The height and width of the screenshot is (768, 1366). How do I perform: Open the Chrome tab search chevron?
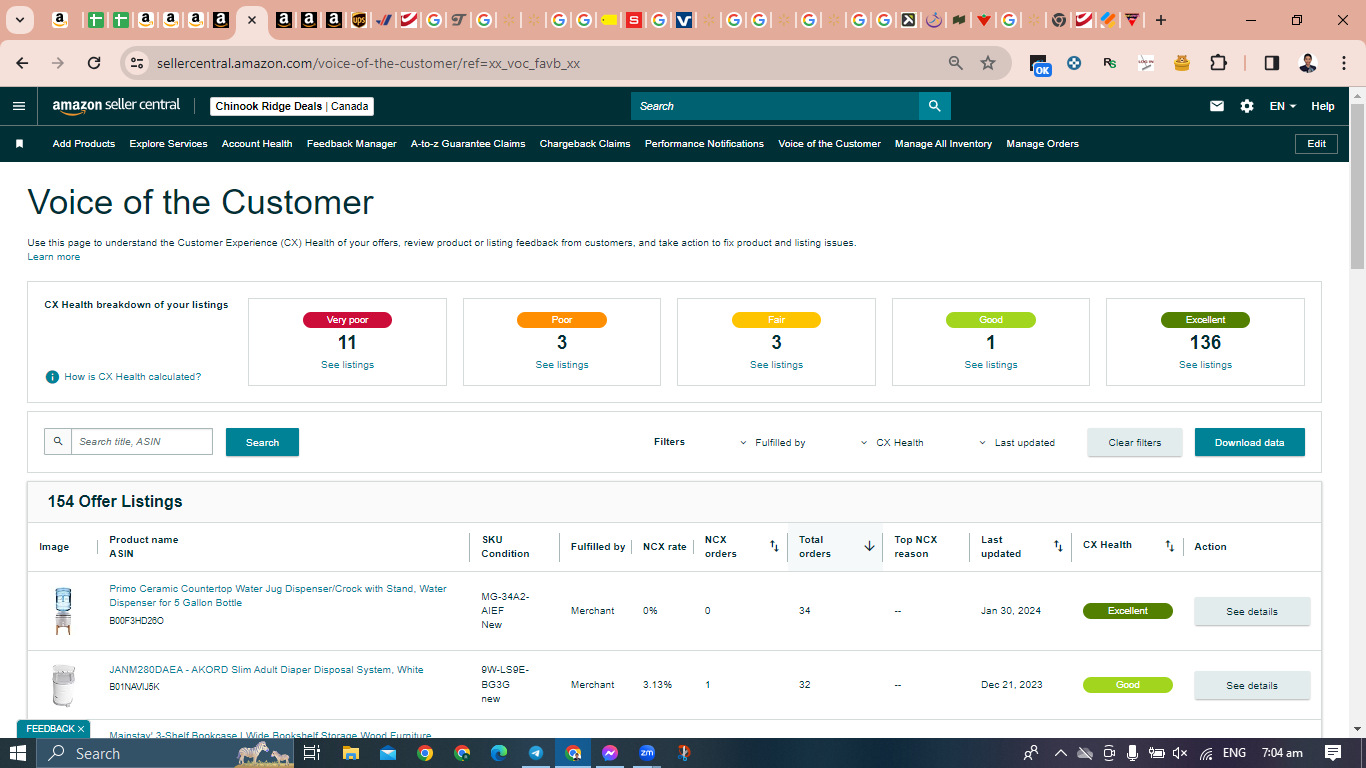[x=19, y=20]
